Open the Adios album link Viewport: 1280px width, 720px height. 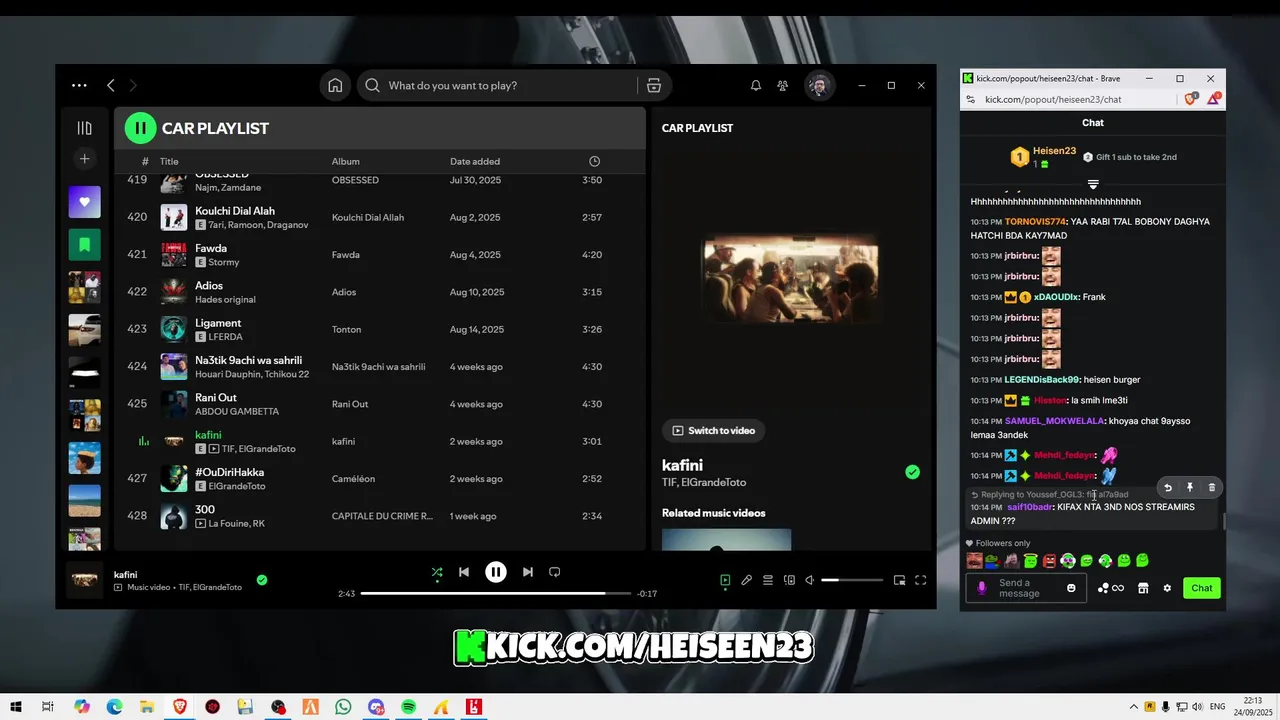tap(346, 292)
